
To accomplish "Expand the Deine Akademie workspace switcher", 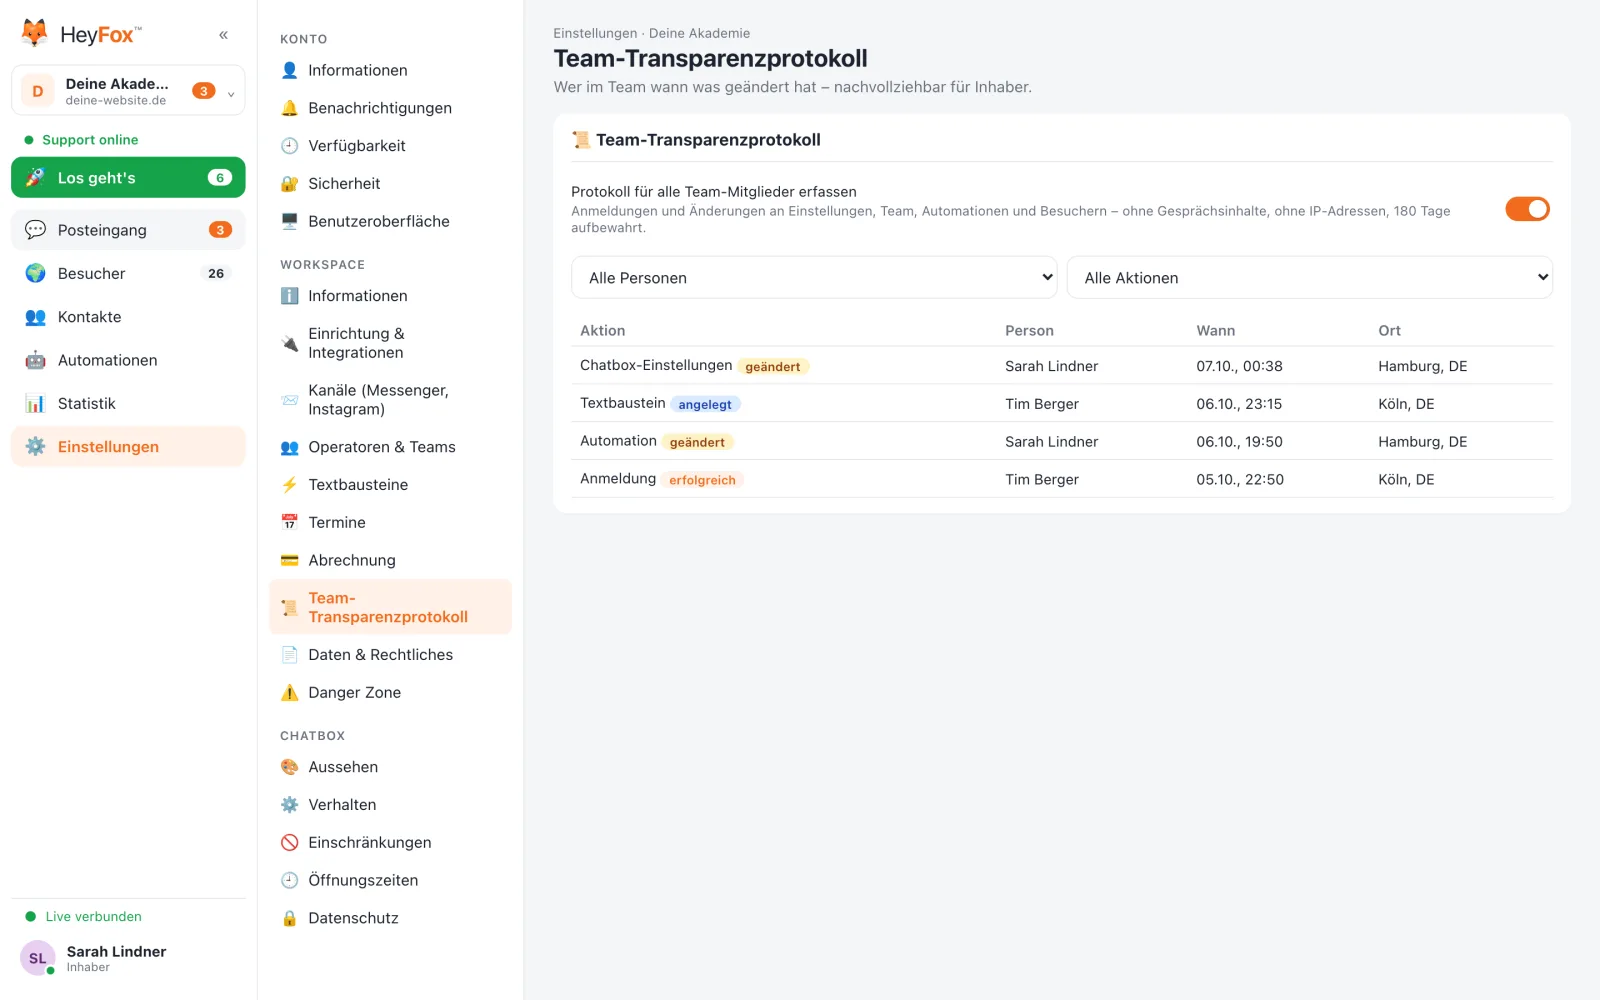I will click(128, 91).
